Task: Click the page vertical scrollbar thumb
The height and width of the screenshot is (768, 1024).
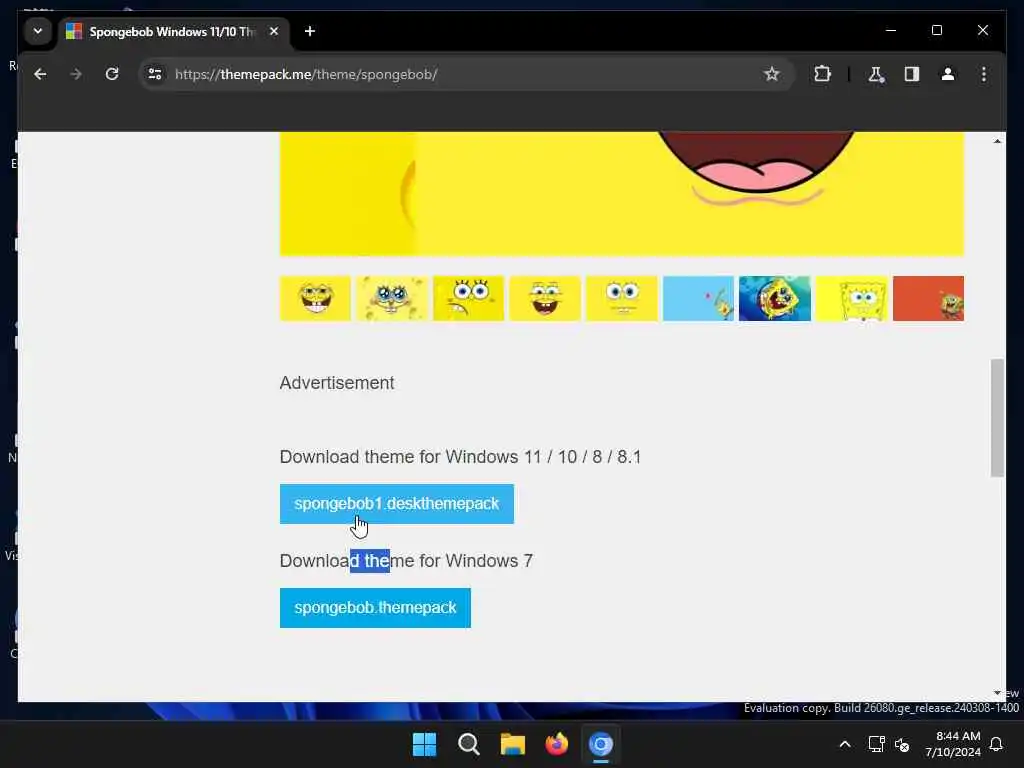Action: (x=997, y=418)
